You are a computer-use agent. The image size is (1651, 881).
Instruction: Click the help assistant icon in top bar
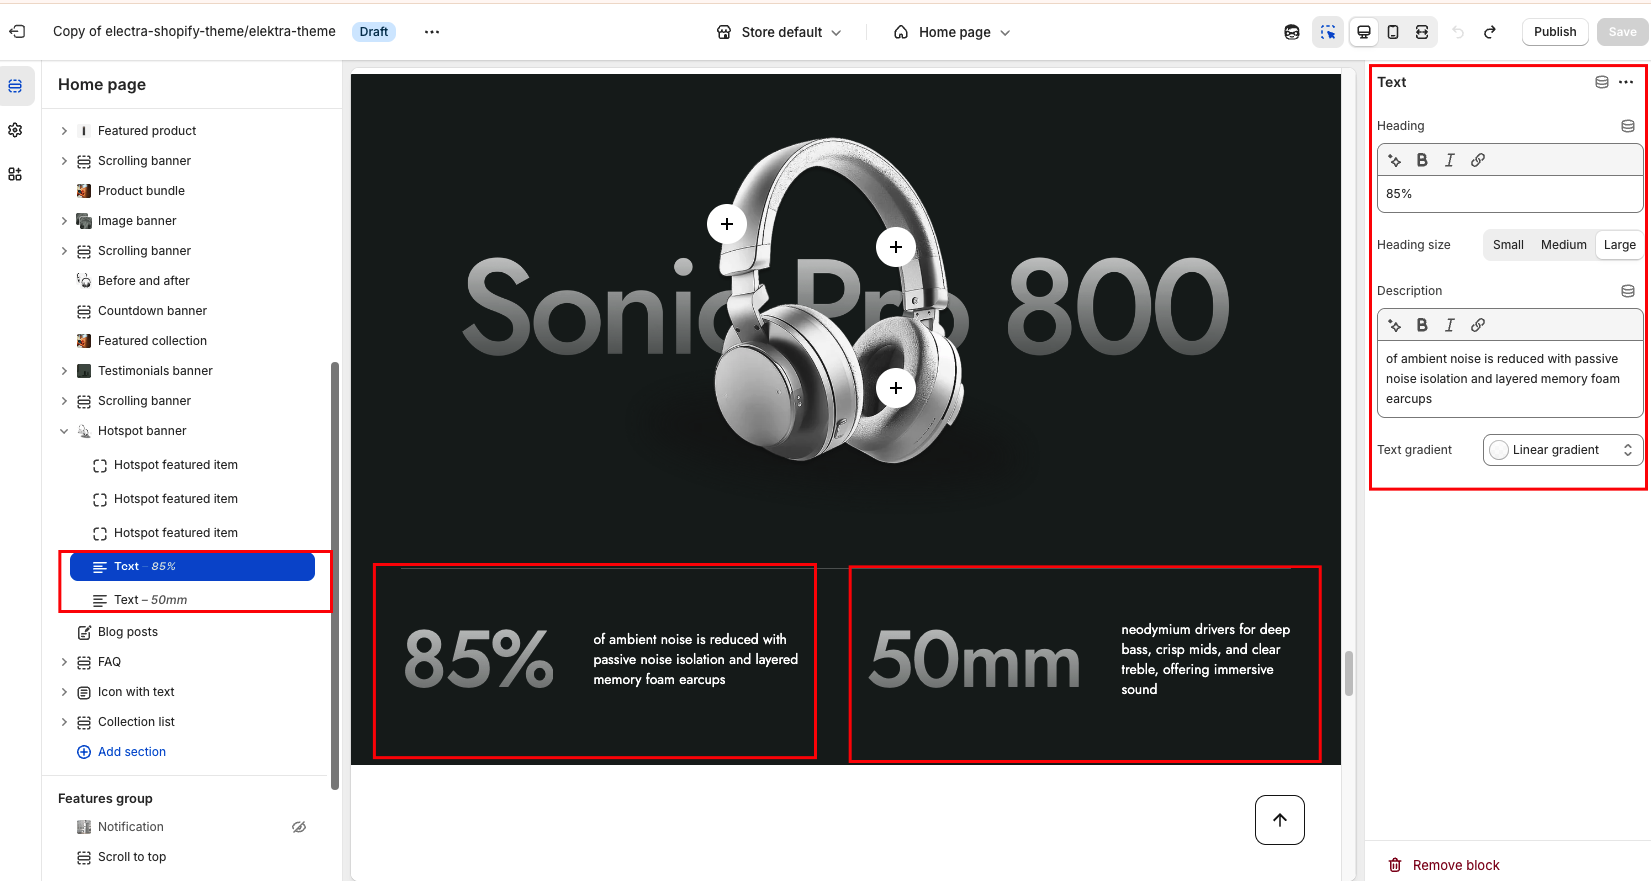click(1292, 32)
